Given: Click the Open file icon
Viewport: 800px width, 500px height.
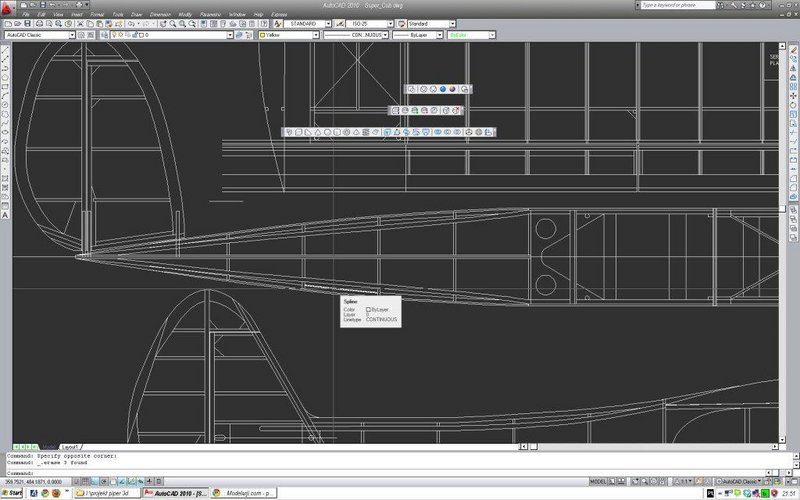Looking at the screenshot, I should point(17,24).
